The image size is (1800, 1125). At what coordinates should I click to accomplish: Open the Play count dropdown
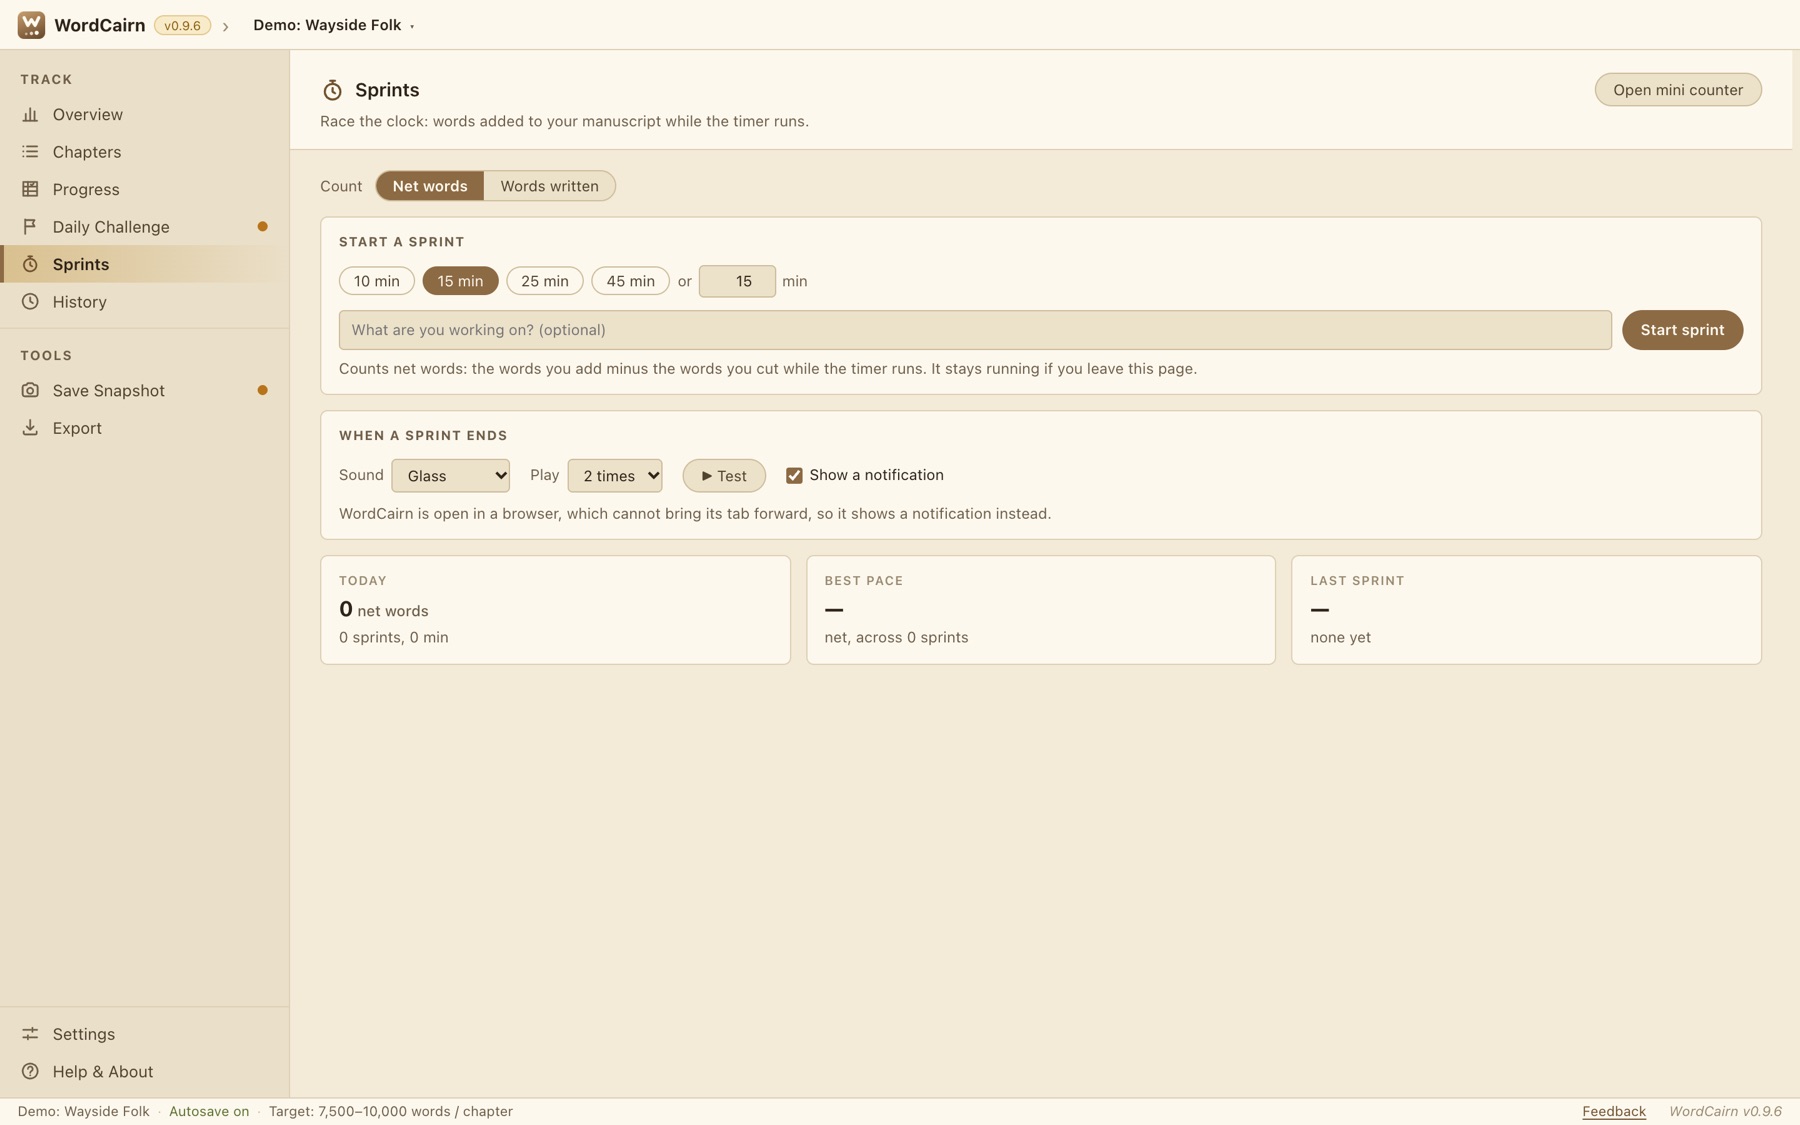(615, 476)
